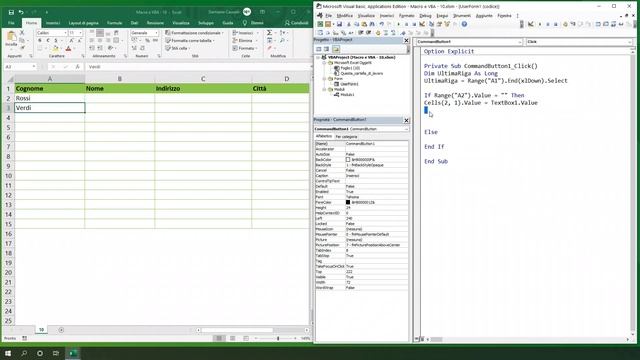Open the Excel File tab
This screenshot has height=360, width=640.
tap(11, 23)
